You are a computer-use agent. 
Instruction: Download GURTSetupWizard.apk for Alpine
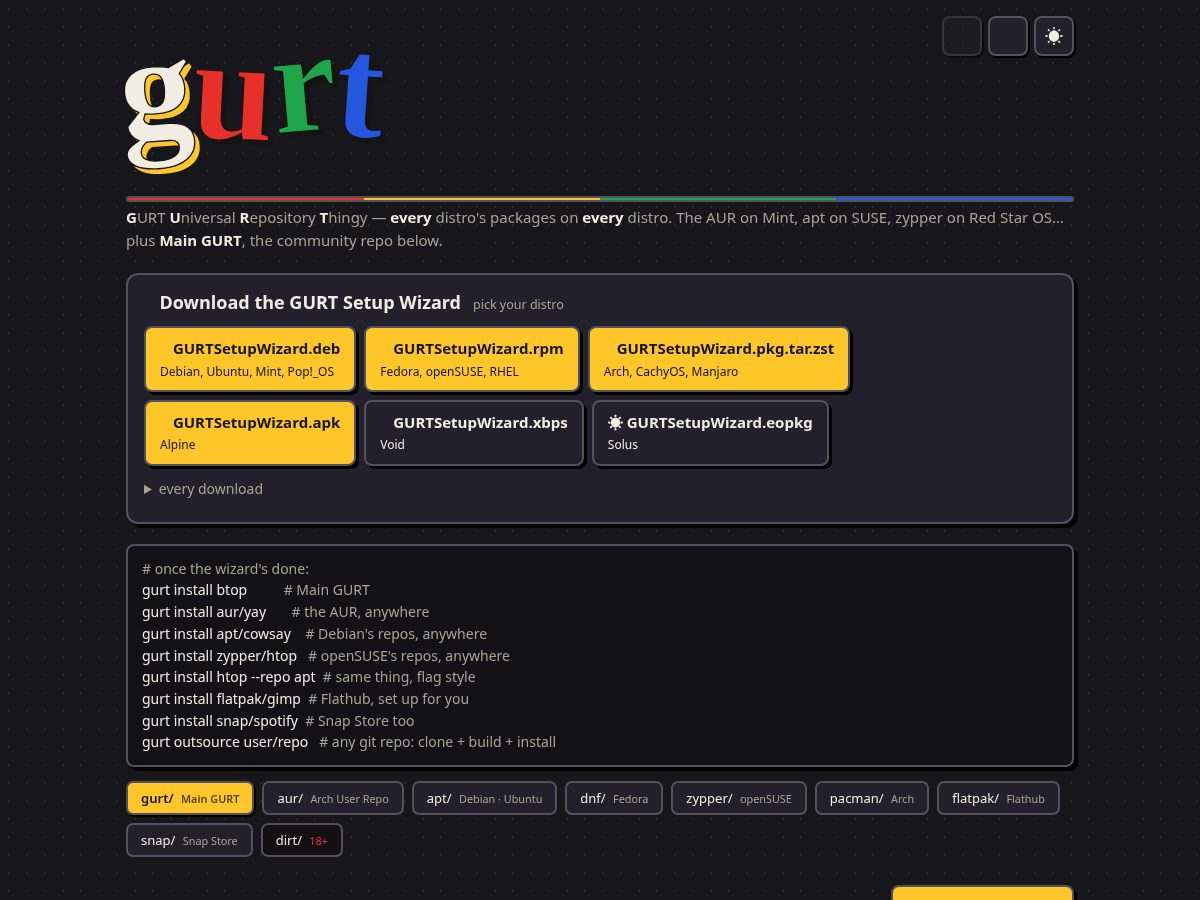point(250,433)
